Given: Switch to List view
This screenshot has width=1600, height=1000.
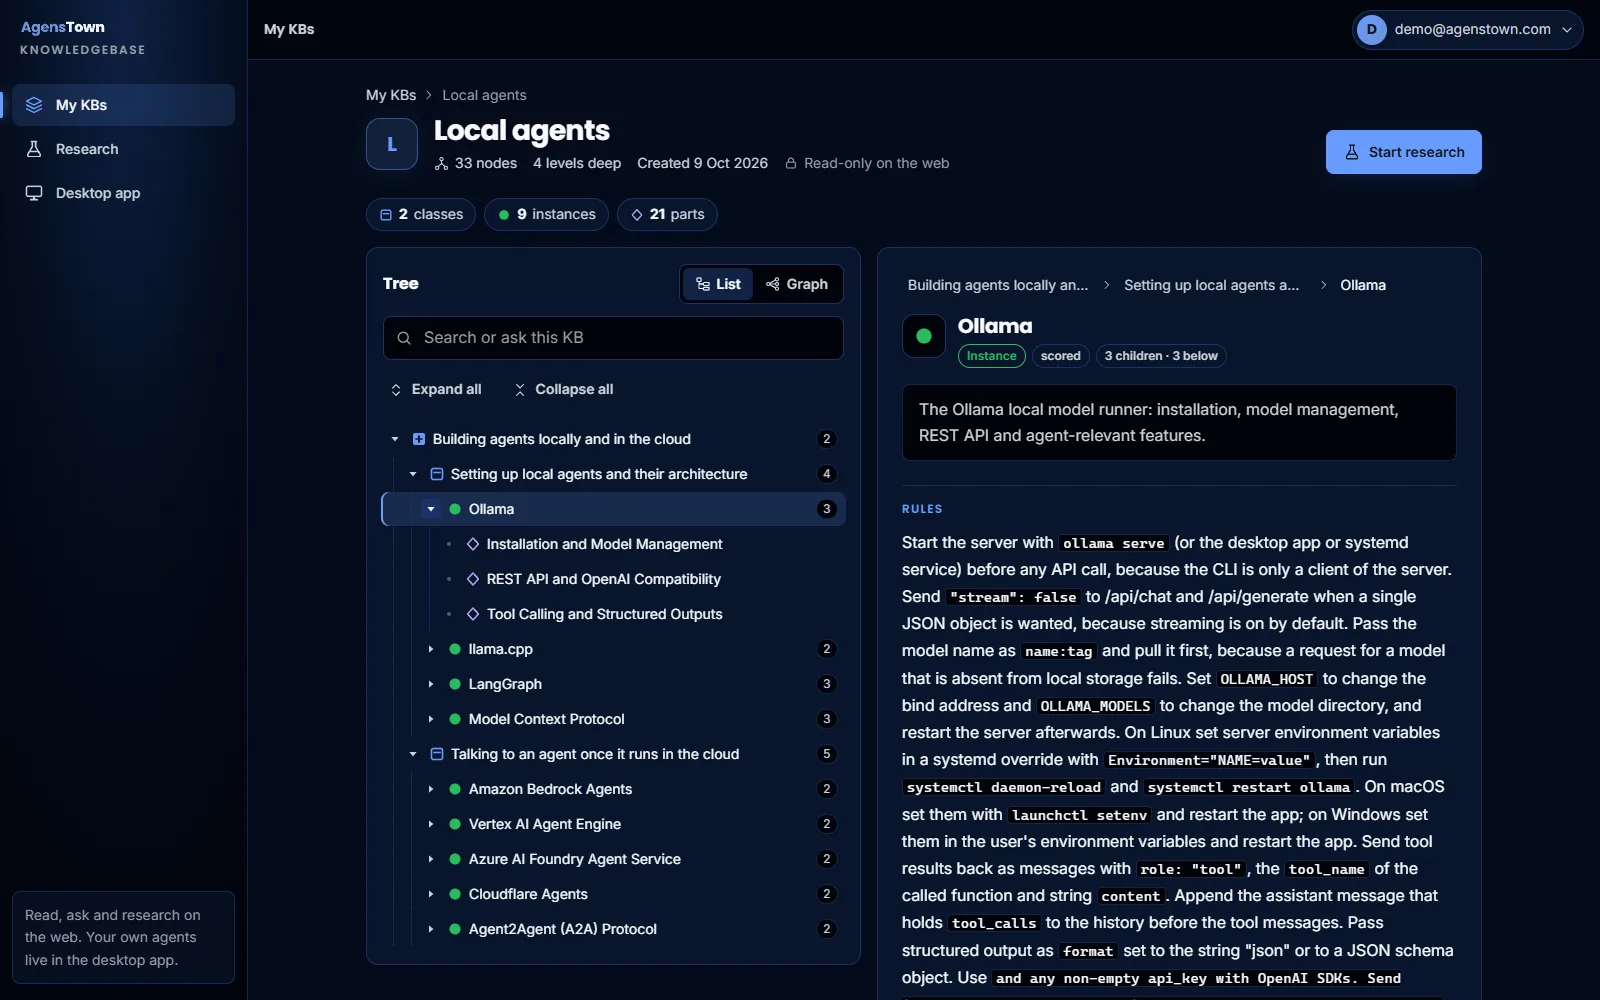Looking at the screenshot, I should [x=718, y=284].
